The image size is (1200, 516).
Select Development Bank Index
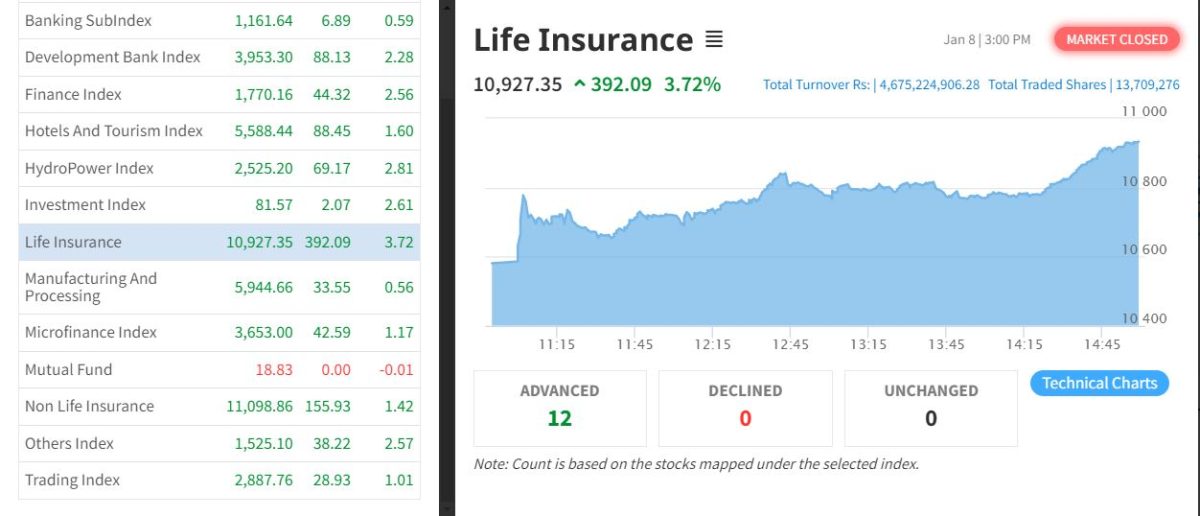coord(112,57)
